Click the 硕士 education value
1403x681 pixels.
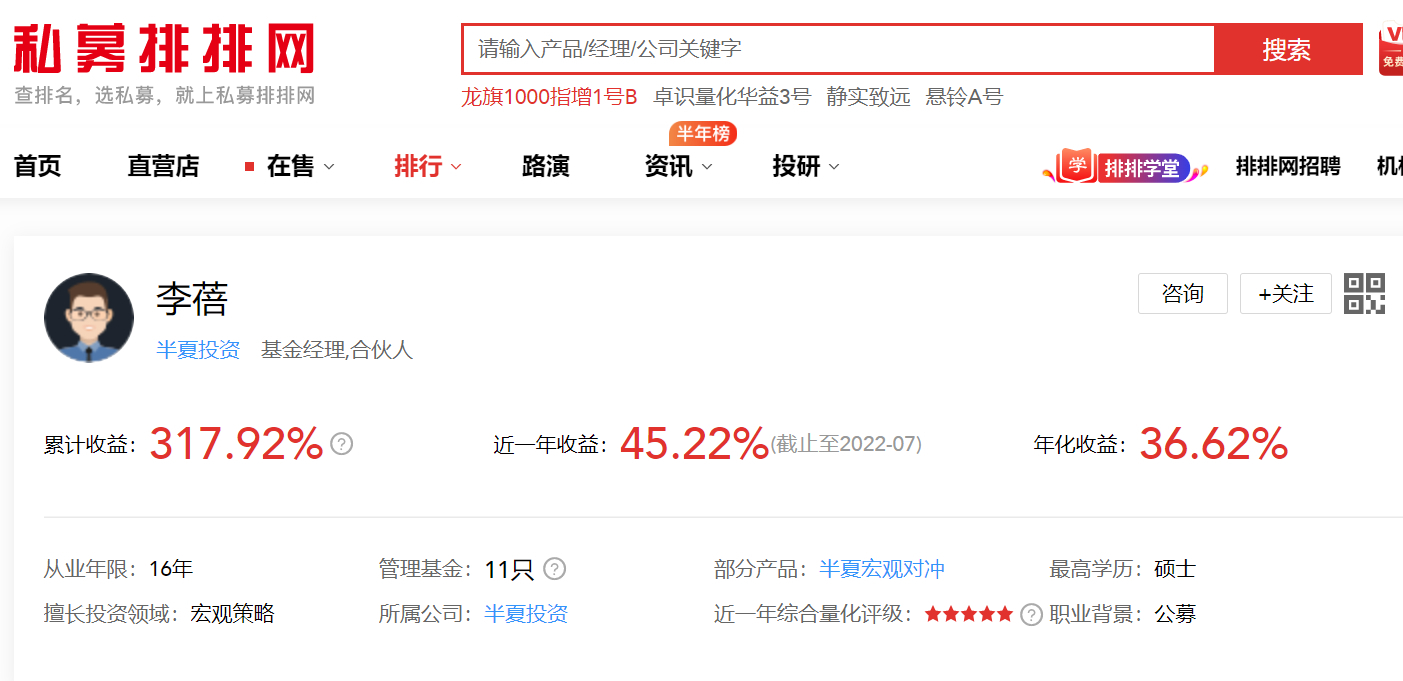1175,569
